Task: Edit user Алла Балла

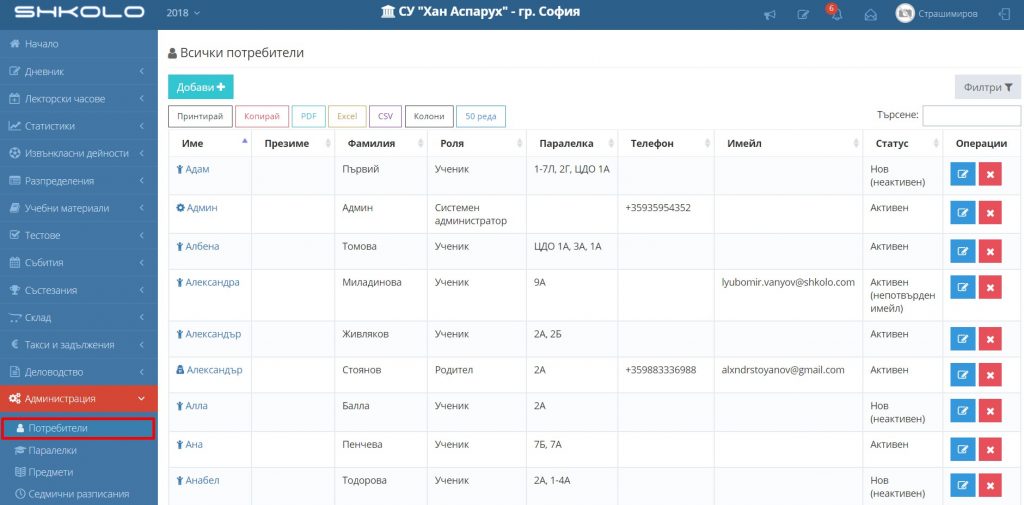Action: tap(963, 411)
